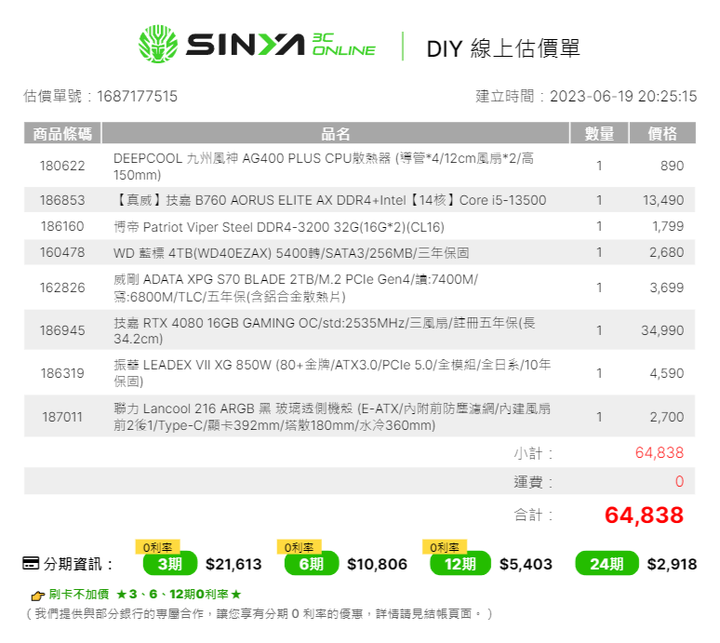Select the B760 AORUS ELITE AX product name
The width and height of the screenshot is (720, 643).
pyautogui.click(x=330, y=200)
